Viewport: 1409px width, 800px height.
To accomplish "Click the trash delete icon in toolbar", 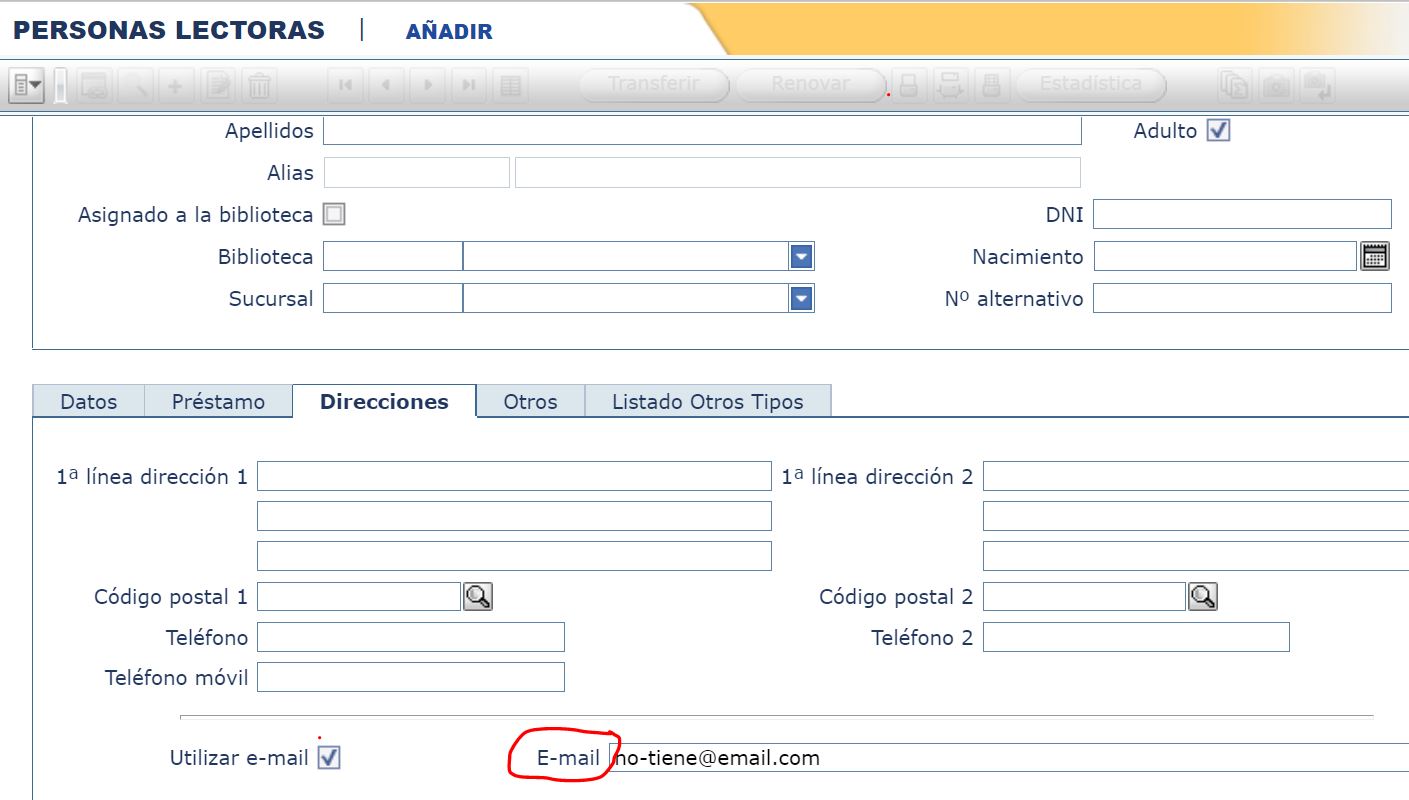I will coord(259,86).
